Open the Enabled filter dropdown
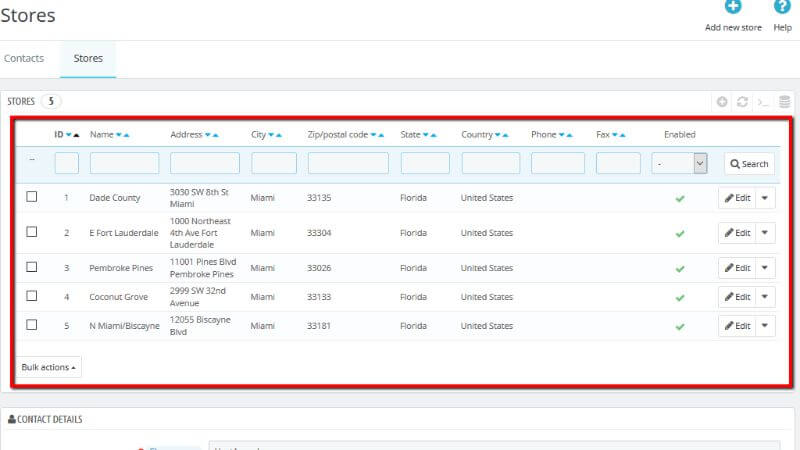800x450 pixels. 679,163
